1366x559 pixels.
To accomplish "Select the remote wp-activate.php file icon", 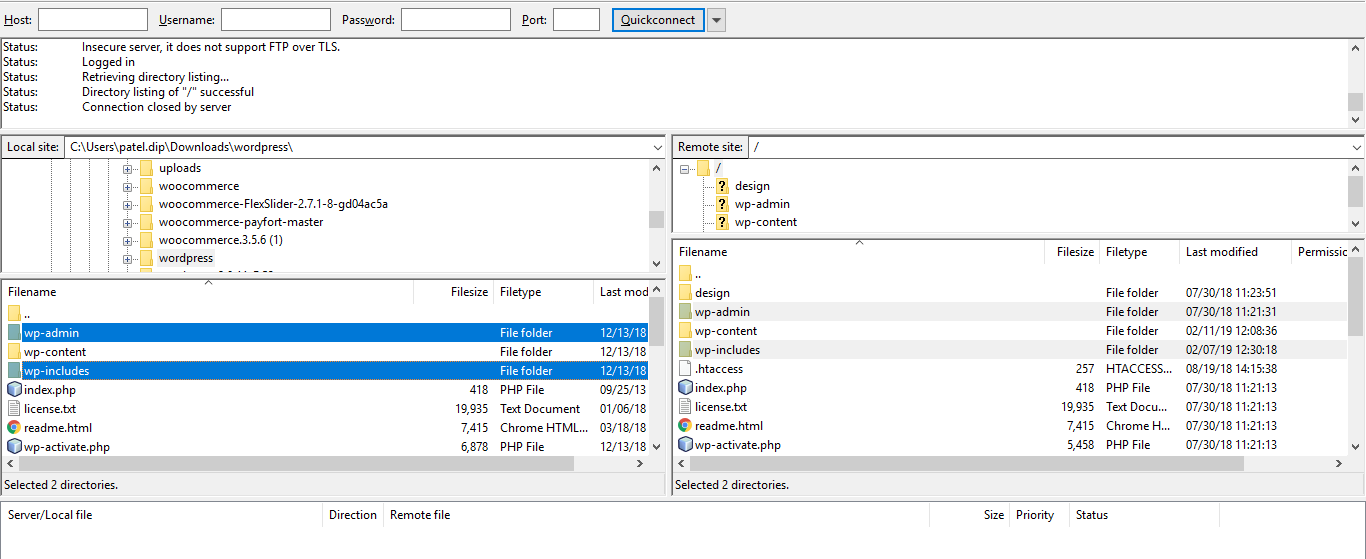I will click(685, 445).
